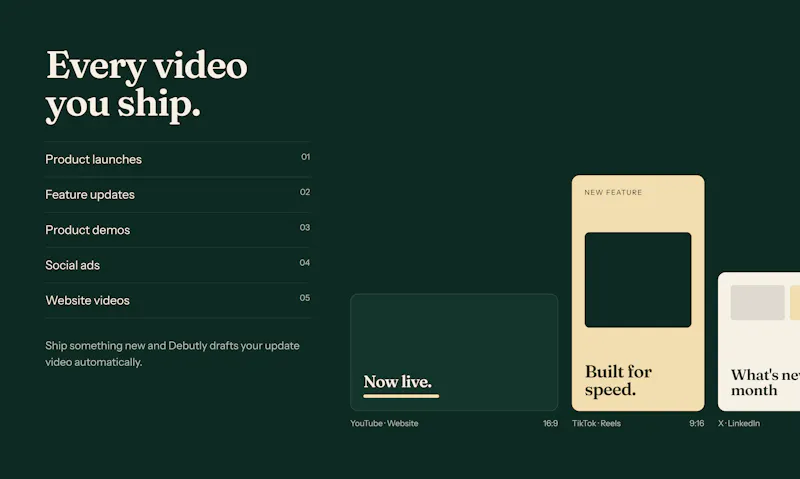Open the "What's new" card at right edge
800x479 pixels.
tap(759, 341)
